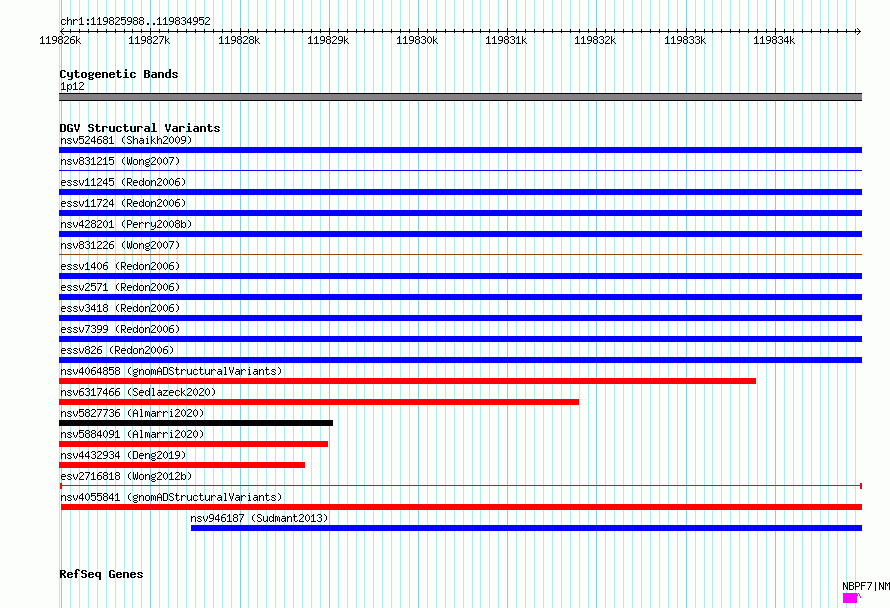Screen dimensions: 890x608
Task: Click the ruler's right arrowhead
Action: tap(859, 31)
